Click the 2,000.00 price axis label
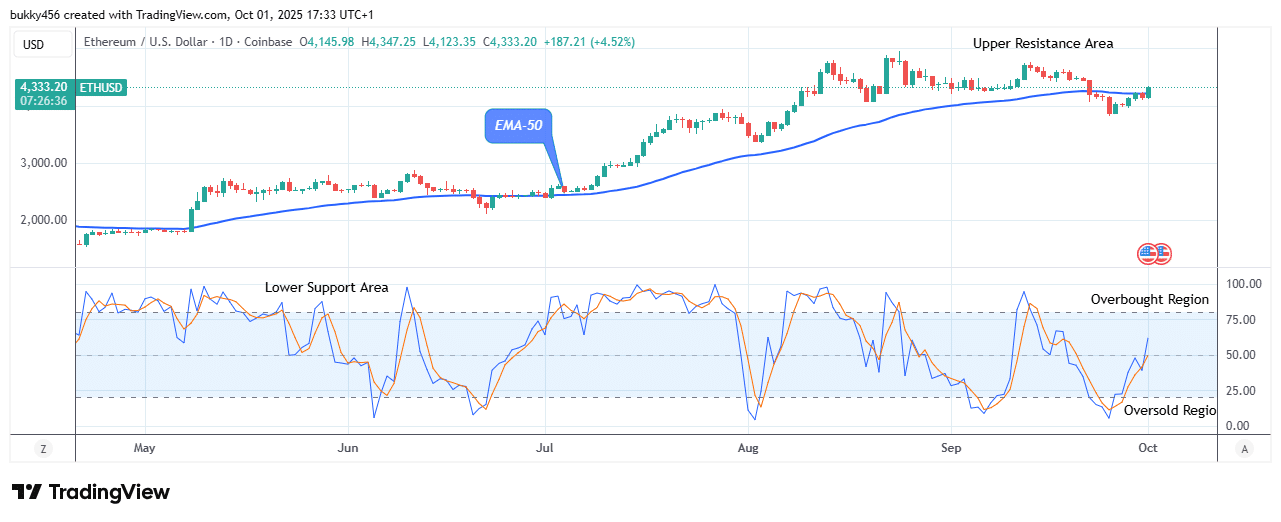1281x522 pixels. tap(43, 220)
